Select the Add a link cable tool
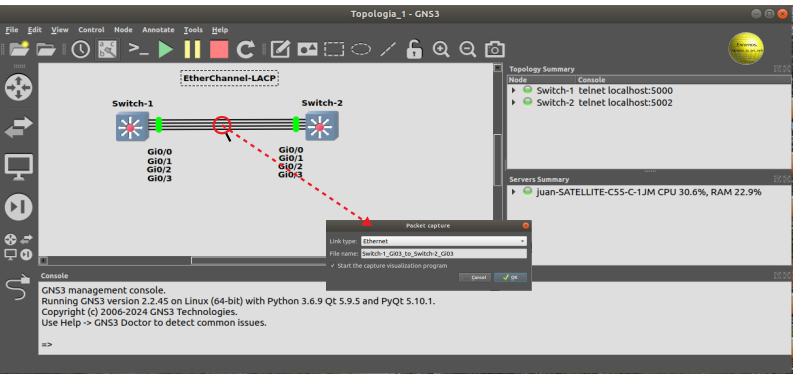This screenshot has height=376, width=793. click(x=19, y=286)
